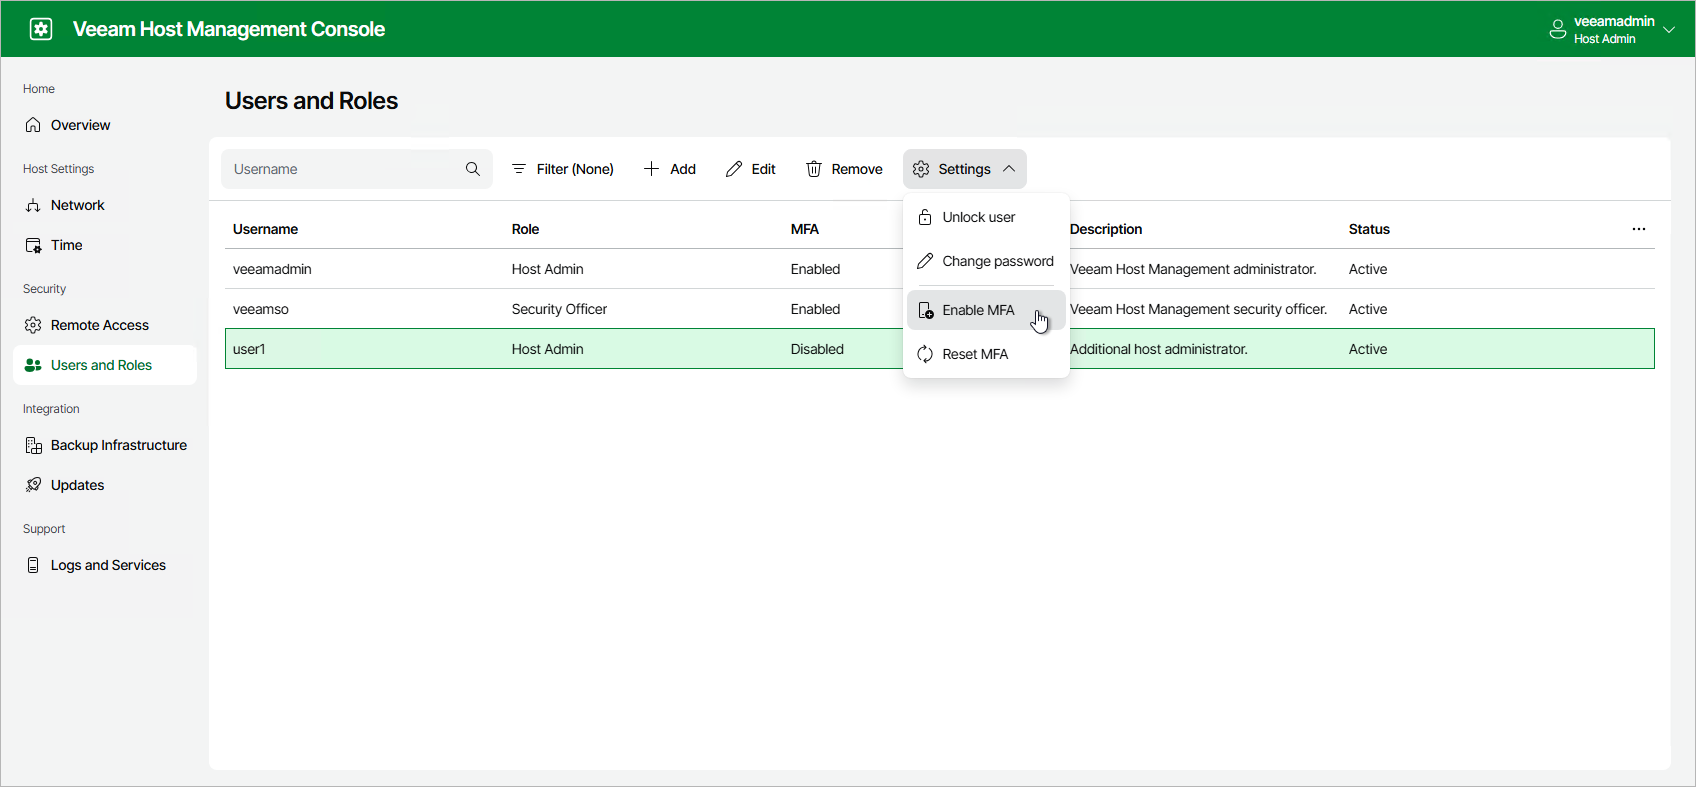Click the Remove button label
1696x787 pixels.
tap(857, 169)
